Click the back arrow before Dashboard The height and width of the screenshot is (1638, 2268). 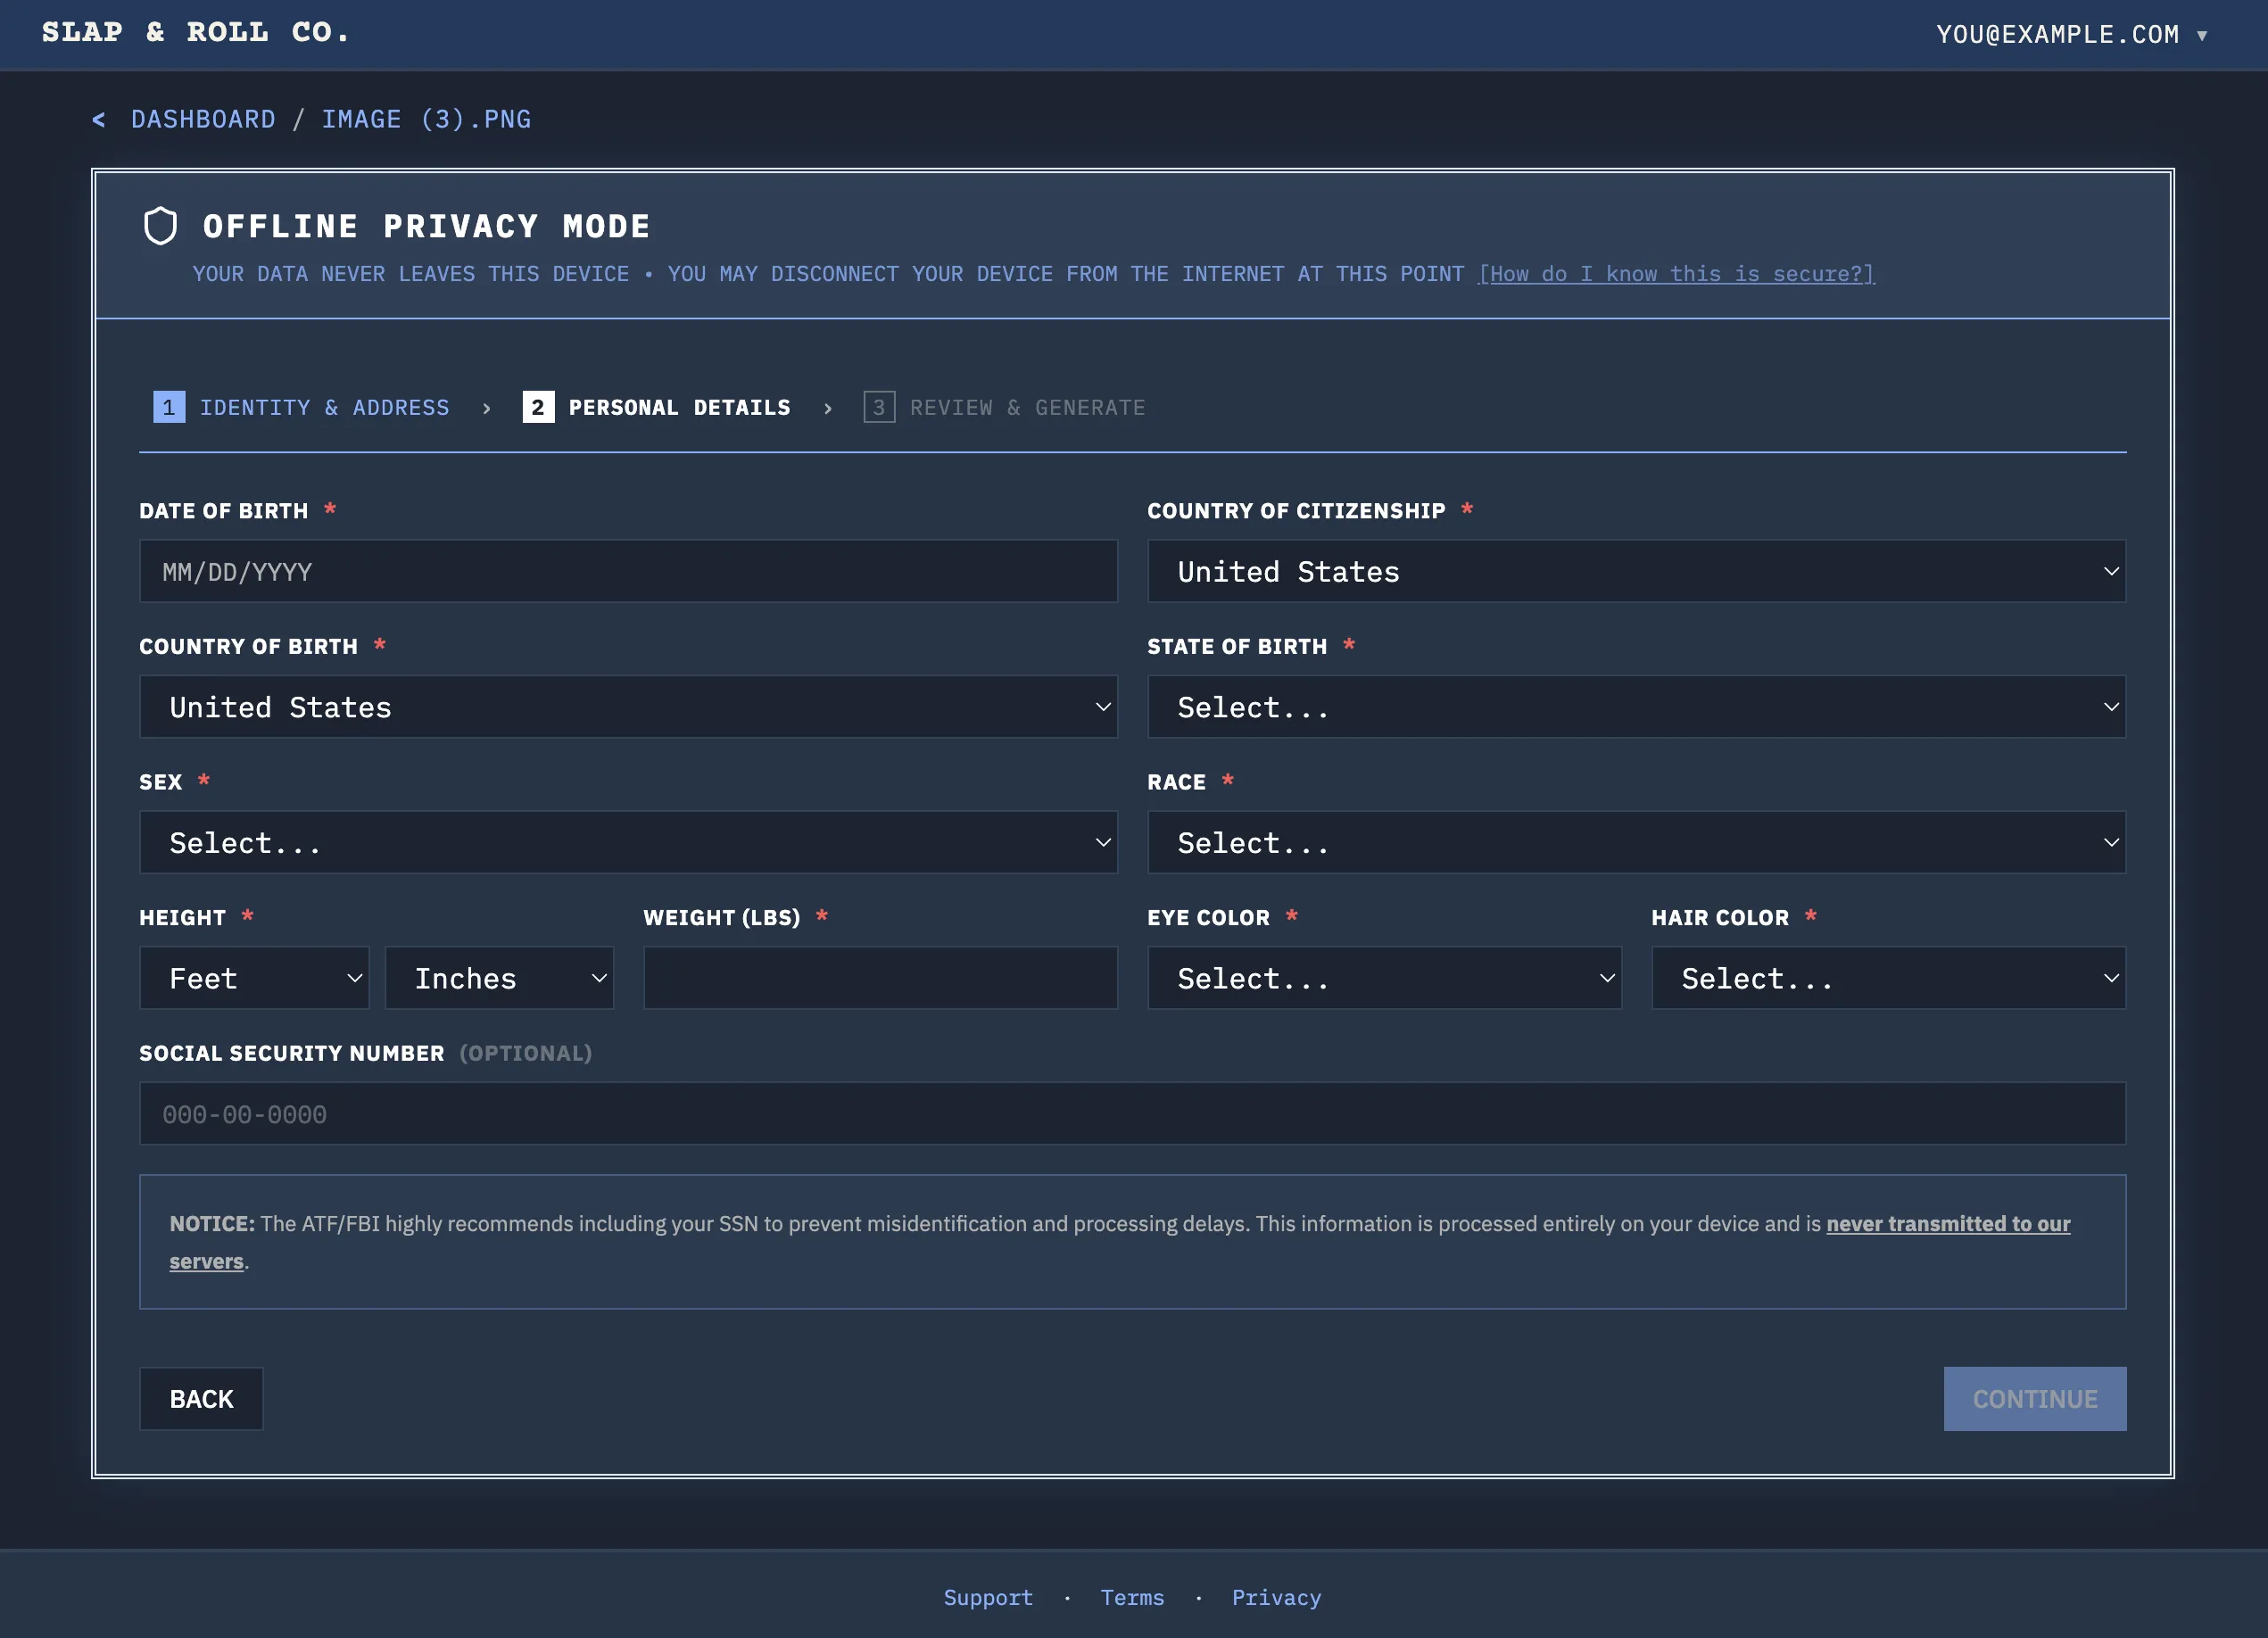click(x=99, y=120)
